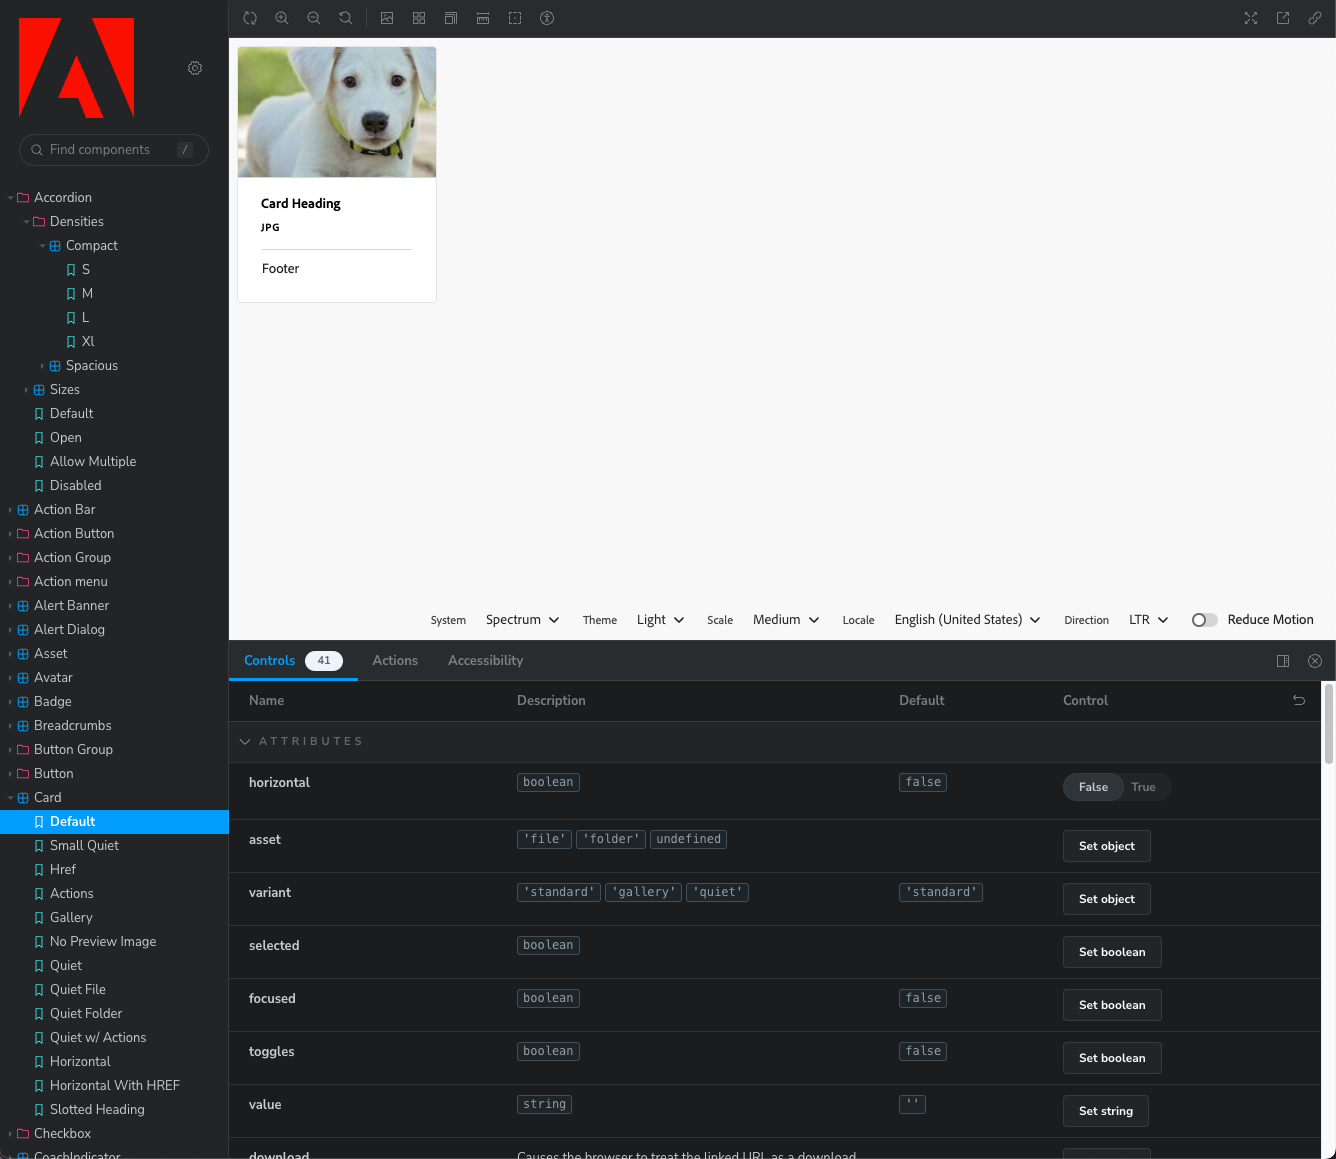Zoom in on the preview canvas
Image resolution: width=1336 pixels, height=1159 pixels.
(282, 18)
